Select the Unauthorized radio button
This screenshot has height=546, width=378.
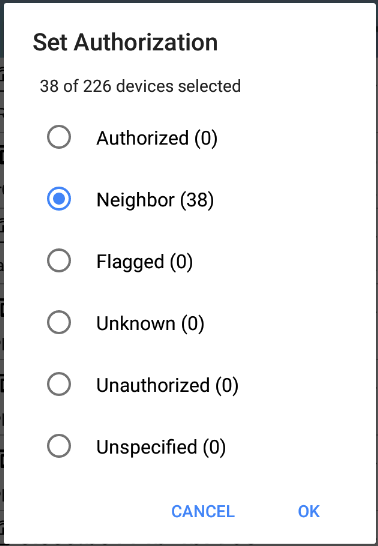[x=59, y=384]
